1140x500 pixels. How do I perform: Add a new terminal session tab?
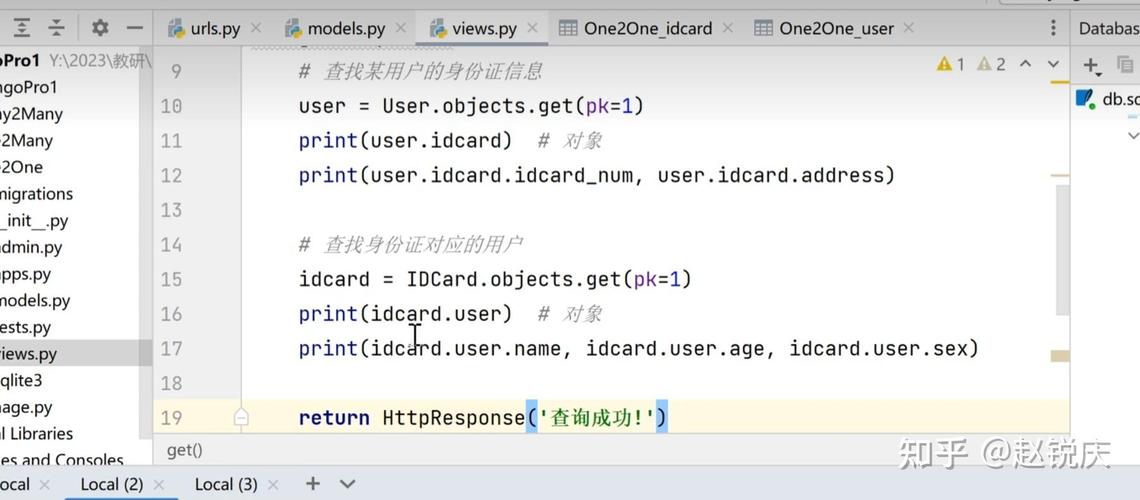[312, 484]
